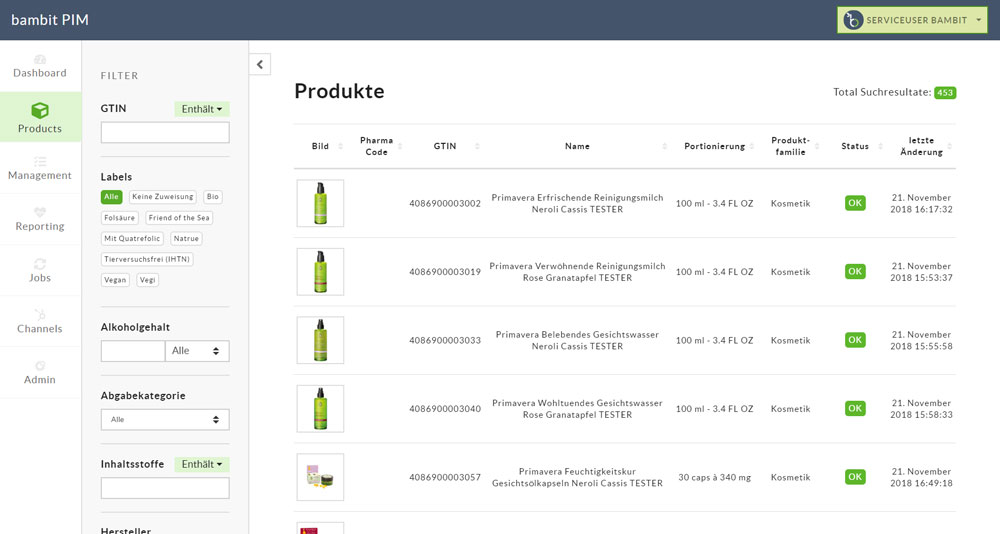Select GTIN cell 4086900003019
The width and height of the screenshot is (1000, 534).
click(445, 272)
